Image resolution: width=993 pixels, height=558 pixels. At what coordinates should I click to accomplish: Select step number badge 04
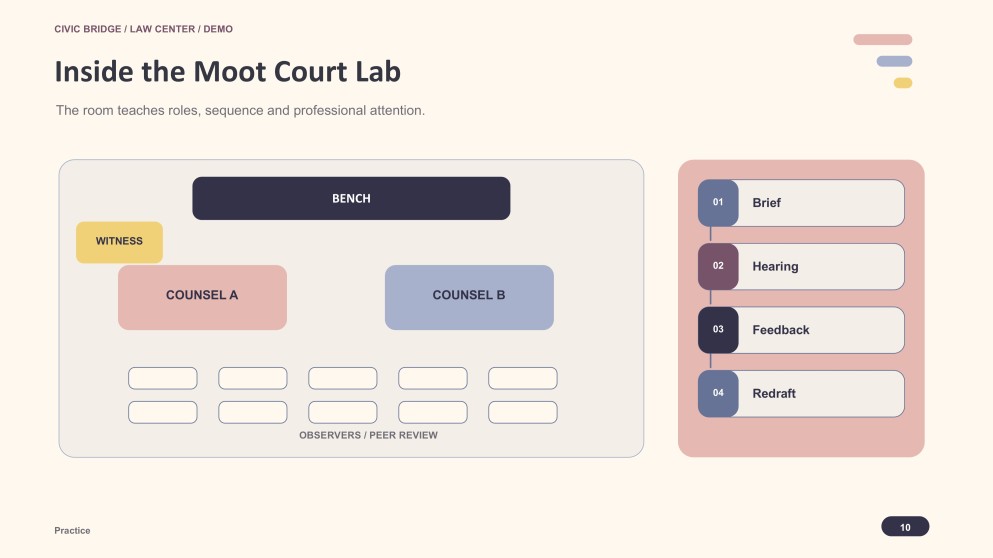point(718,393)
